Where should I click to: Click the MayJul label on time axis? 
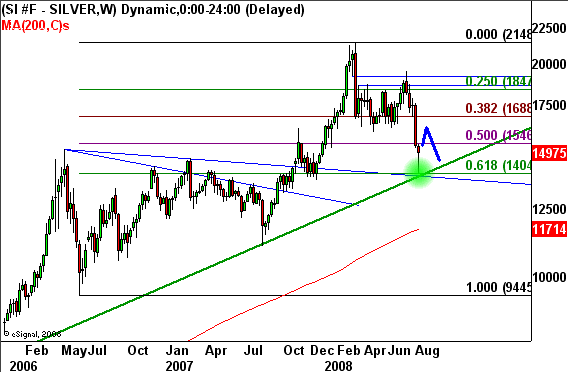coord(84,351)
